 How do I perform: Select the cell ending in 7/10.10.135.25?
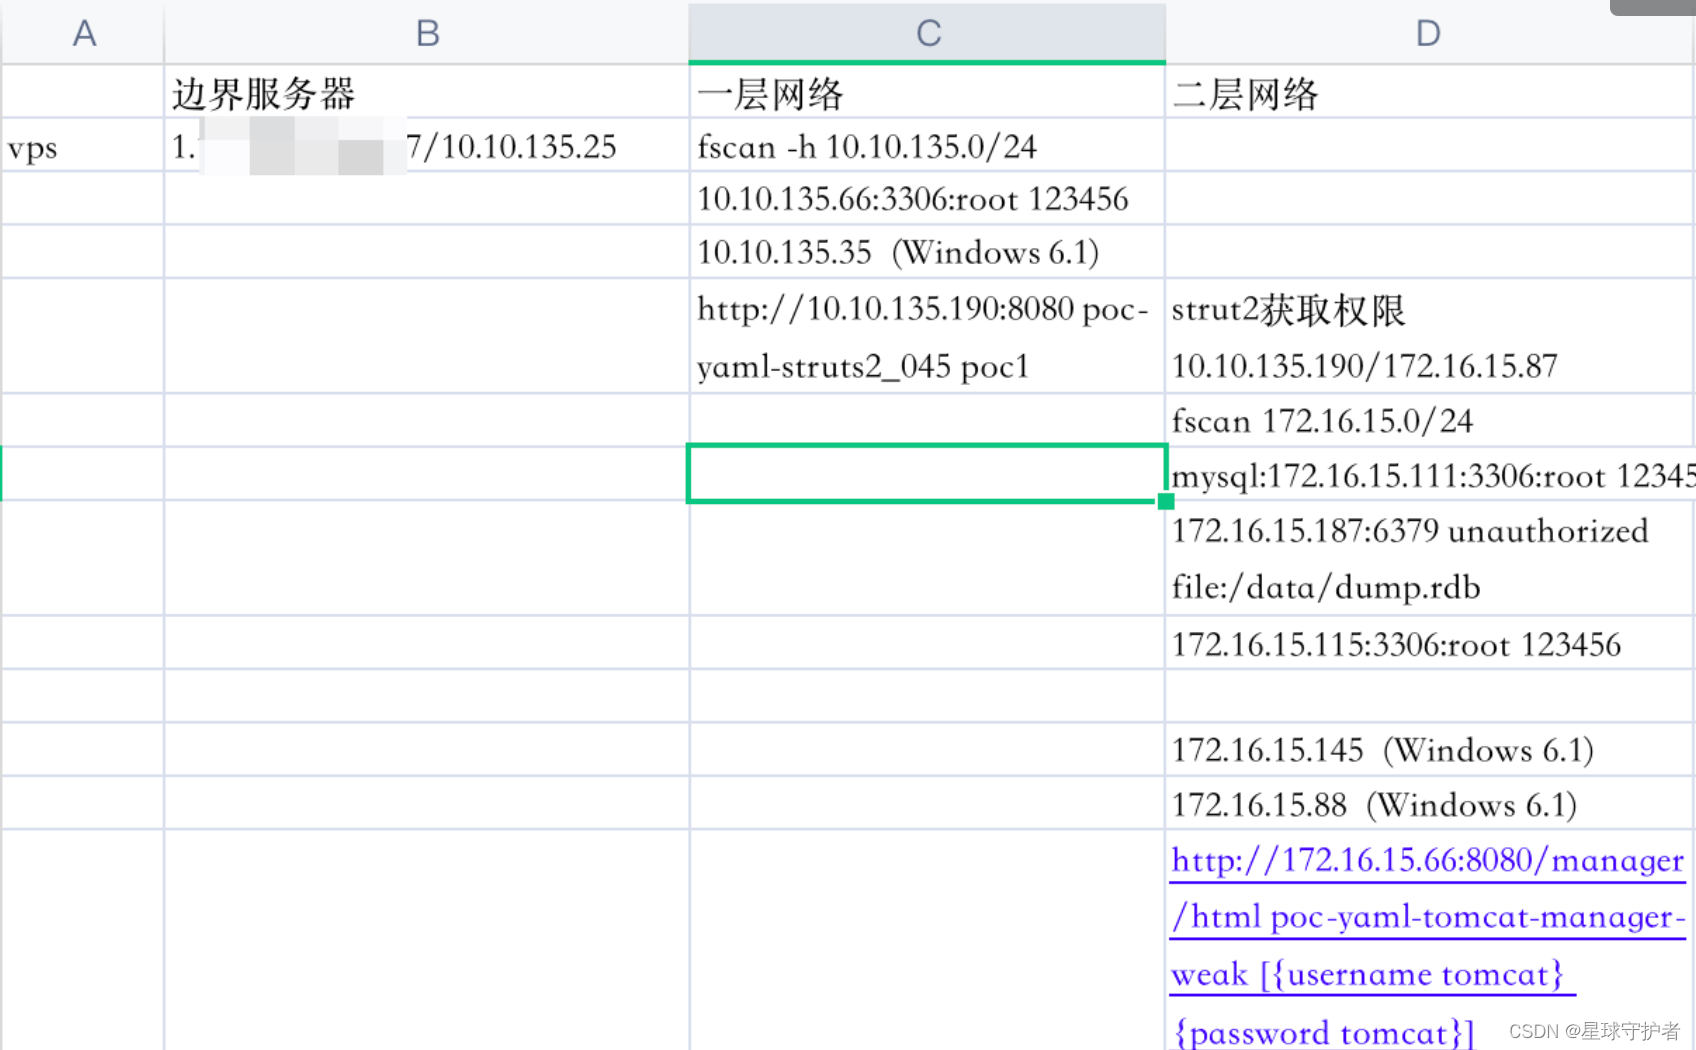[x=427, y=146]
